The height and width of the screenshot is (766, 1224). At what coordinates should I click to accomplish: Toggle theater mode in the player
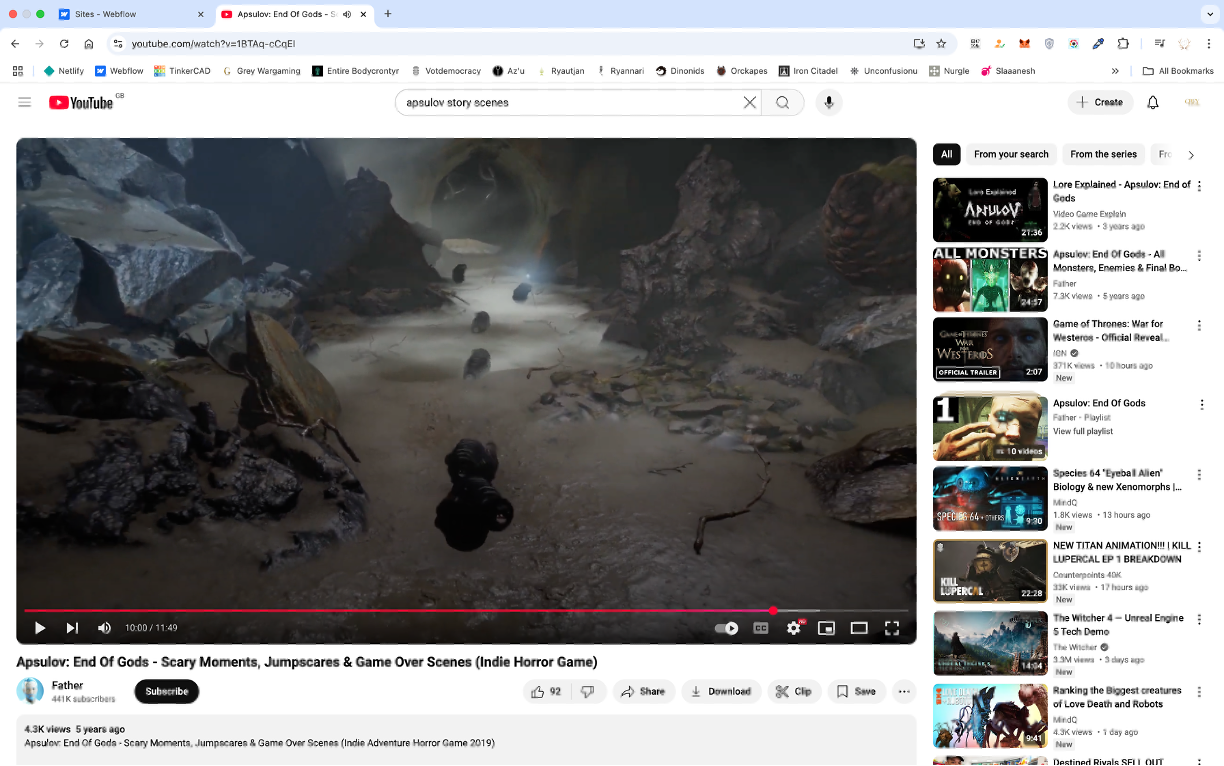pos(859,628)
